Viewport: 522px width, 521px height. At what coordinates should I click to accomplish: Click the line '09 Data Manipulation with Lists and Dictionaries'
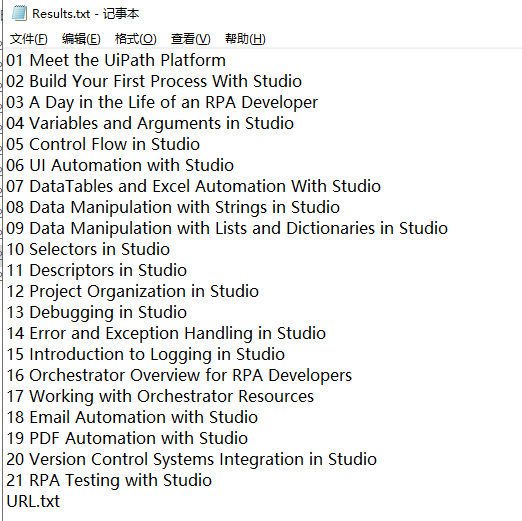[x=227, y=228]
